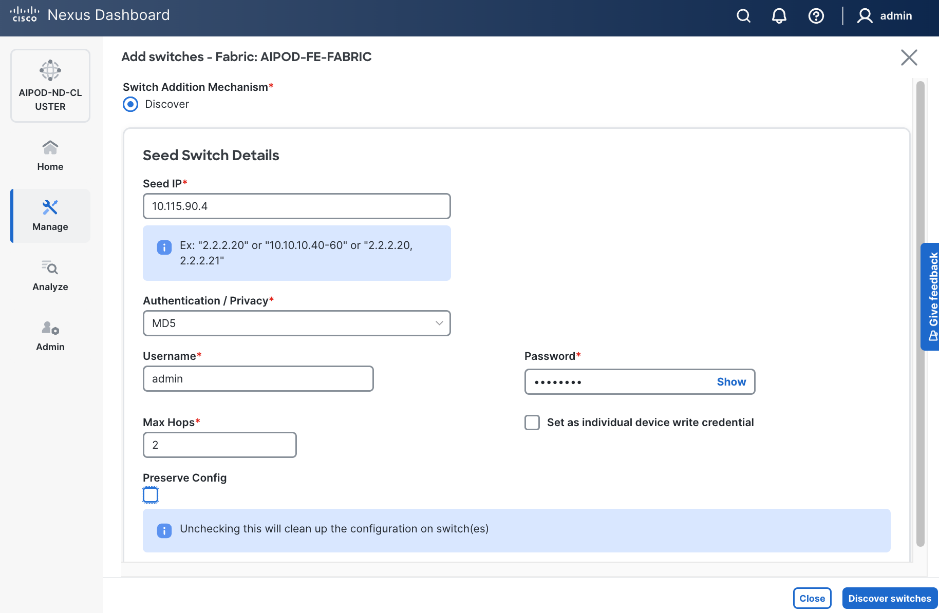Enable Set as individual device write credential
This screenshot has width=939, height=613.
coord(532,422)
